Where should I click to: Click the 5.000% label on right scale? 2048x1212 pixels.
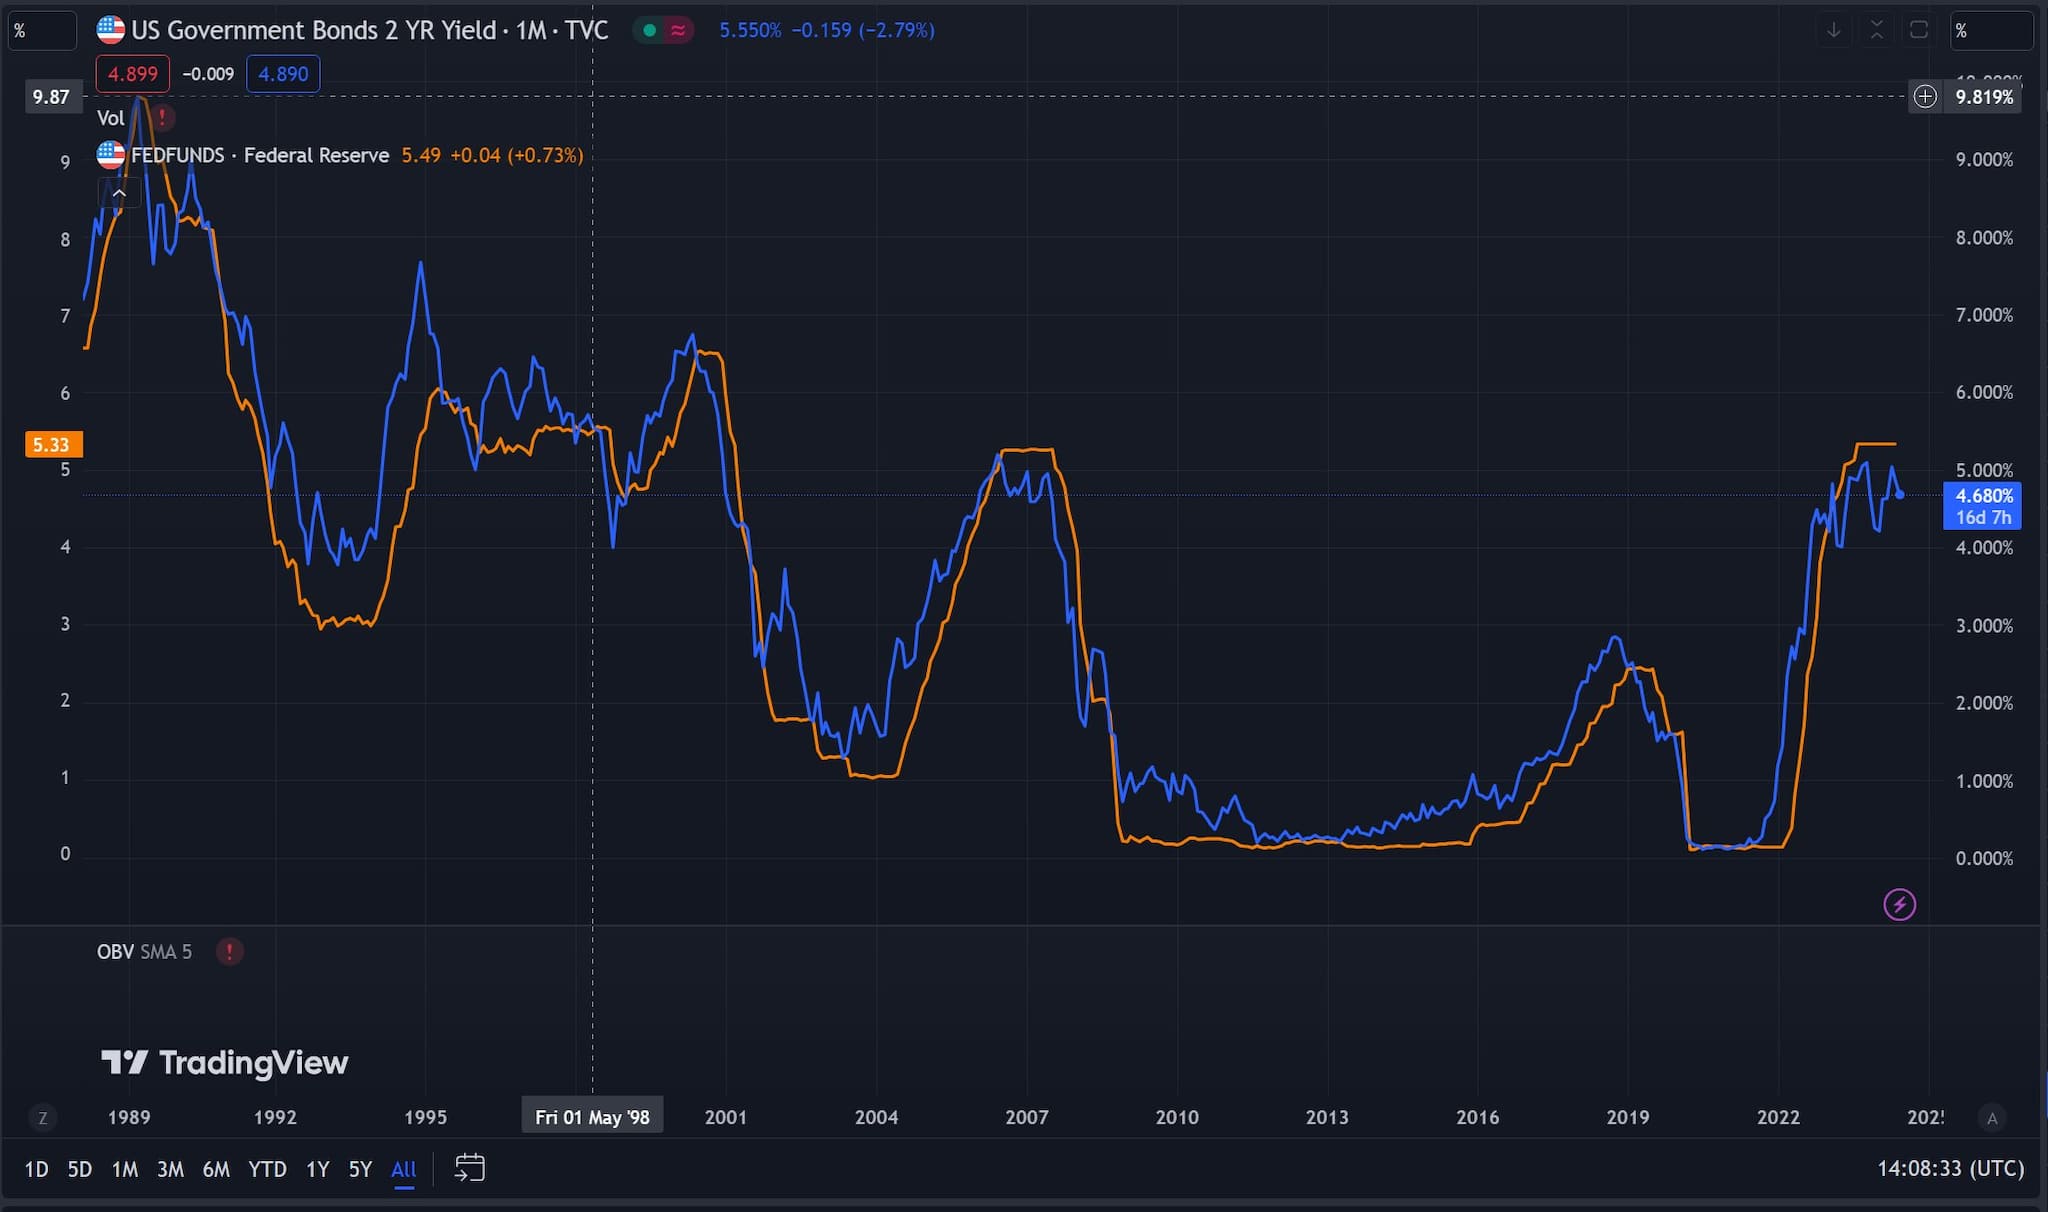(1984, 470)
